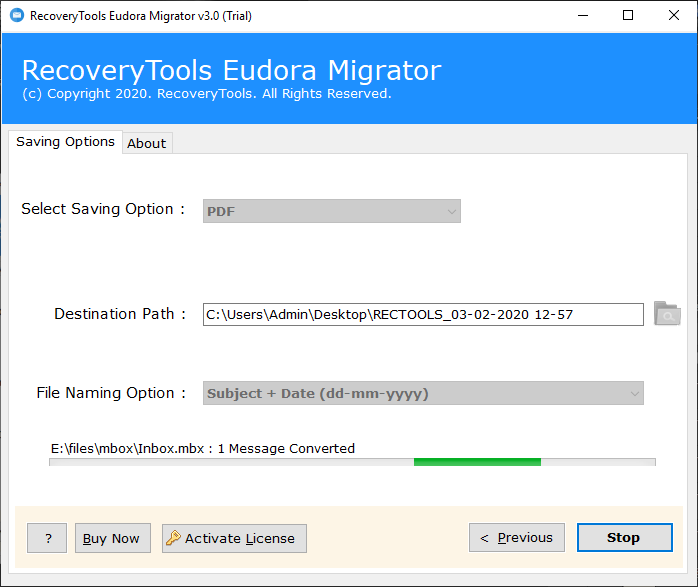Image resolution: width=698 pixels, height=587 pixels.
Task: Click the RecoveryTools app icon in title bar
Action: point(17,15)
